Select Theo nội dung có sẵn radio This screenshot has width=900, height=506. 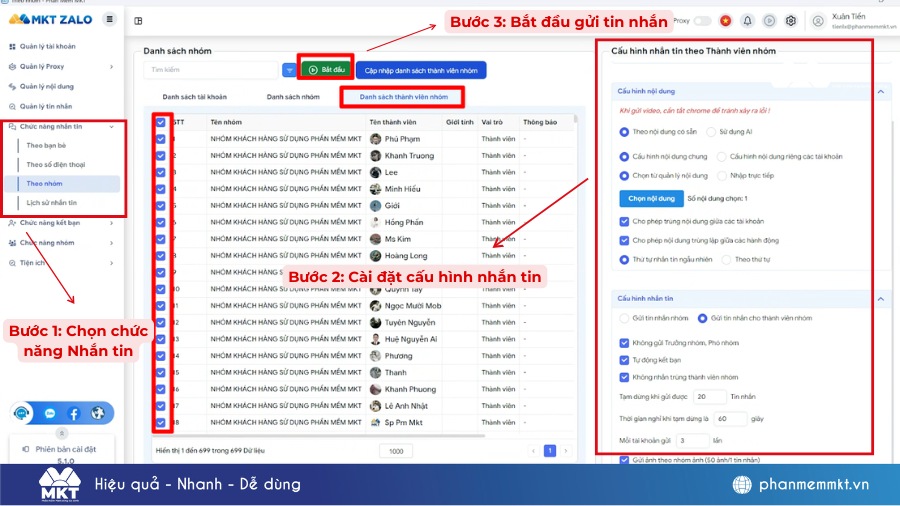tap(624, 132)
